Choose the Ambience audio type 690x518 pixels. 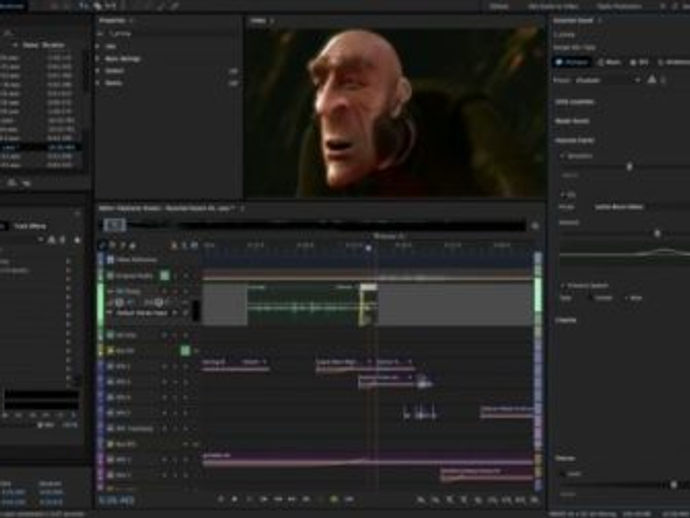[x=673, y=62]
